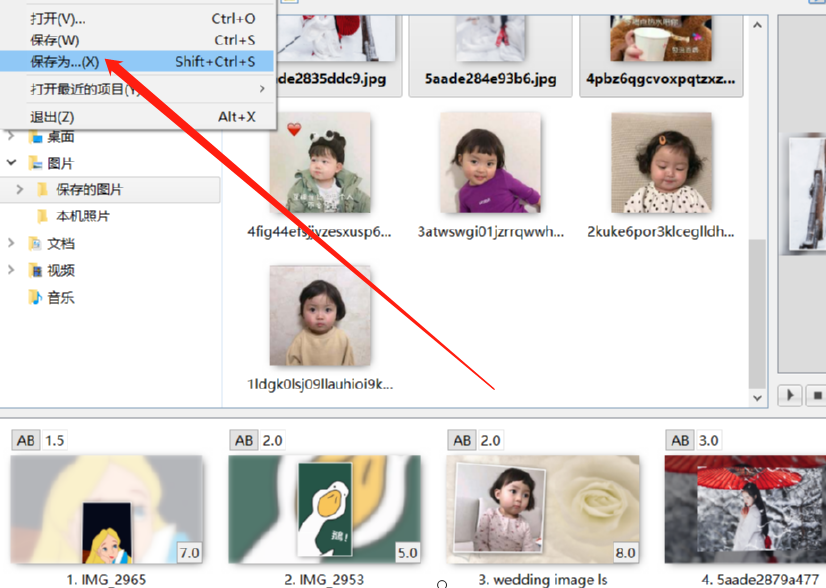Image resolution: width=826 pixels, height=588 pixels.
Task: Click 退出(Z) to exit the app
Action: [52, 117]
